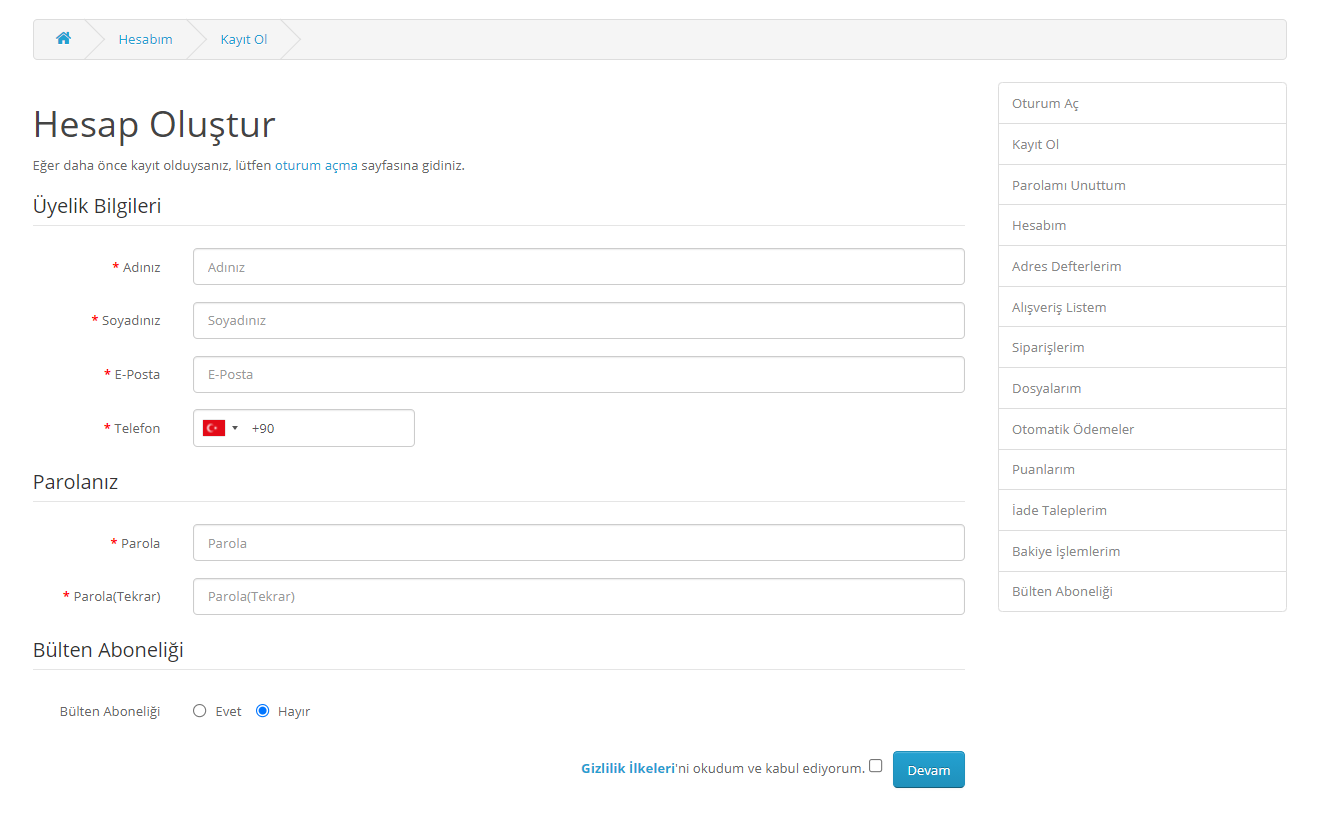
Task: Open Siparişlerim sidebar item
Action: tap(1142, 347)
